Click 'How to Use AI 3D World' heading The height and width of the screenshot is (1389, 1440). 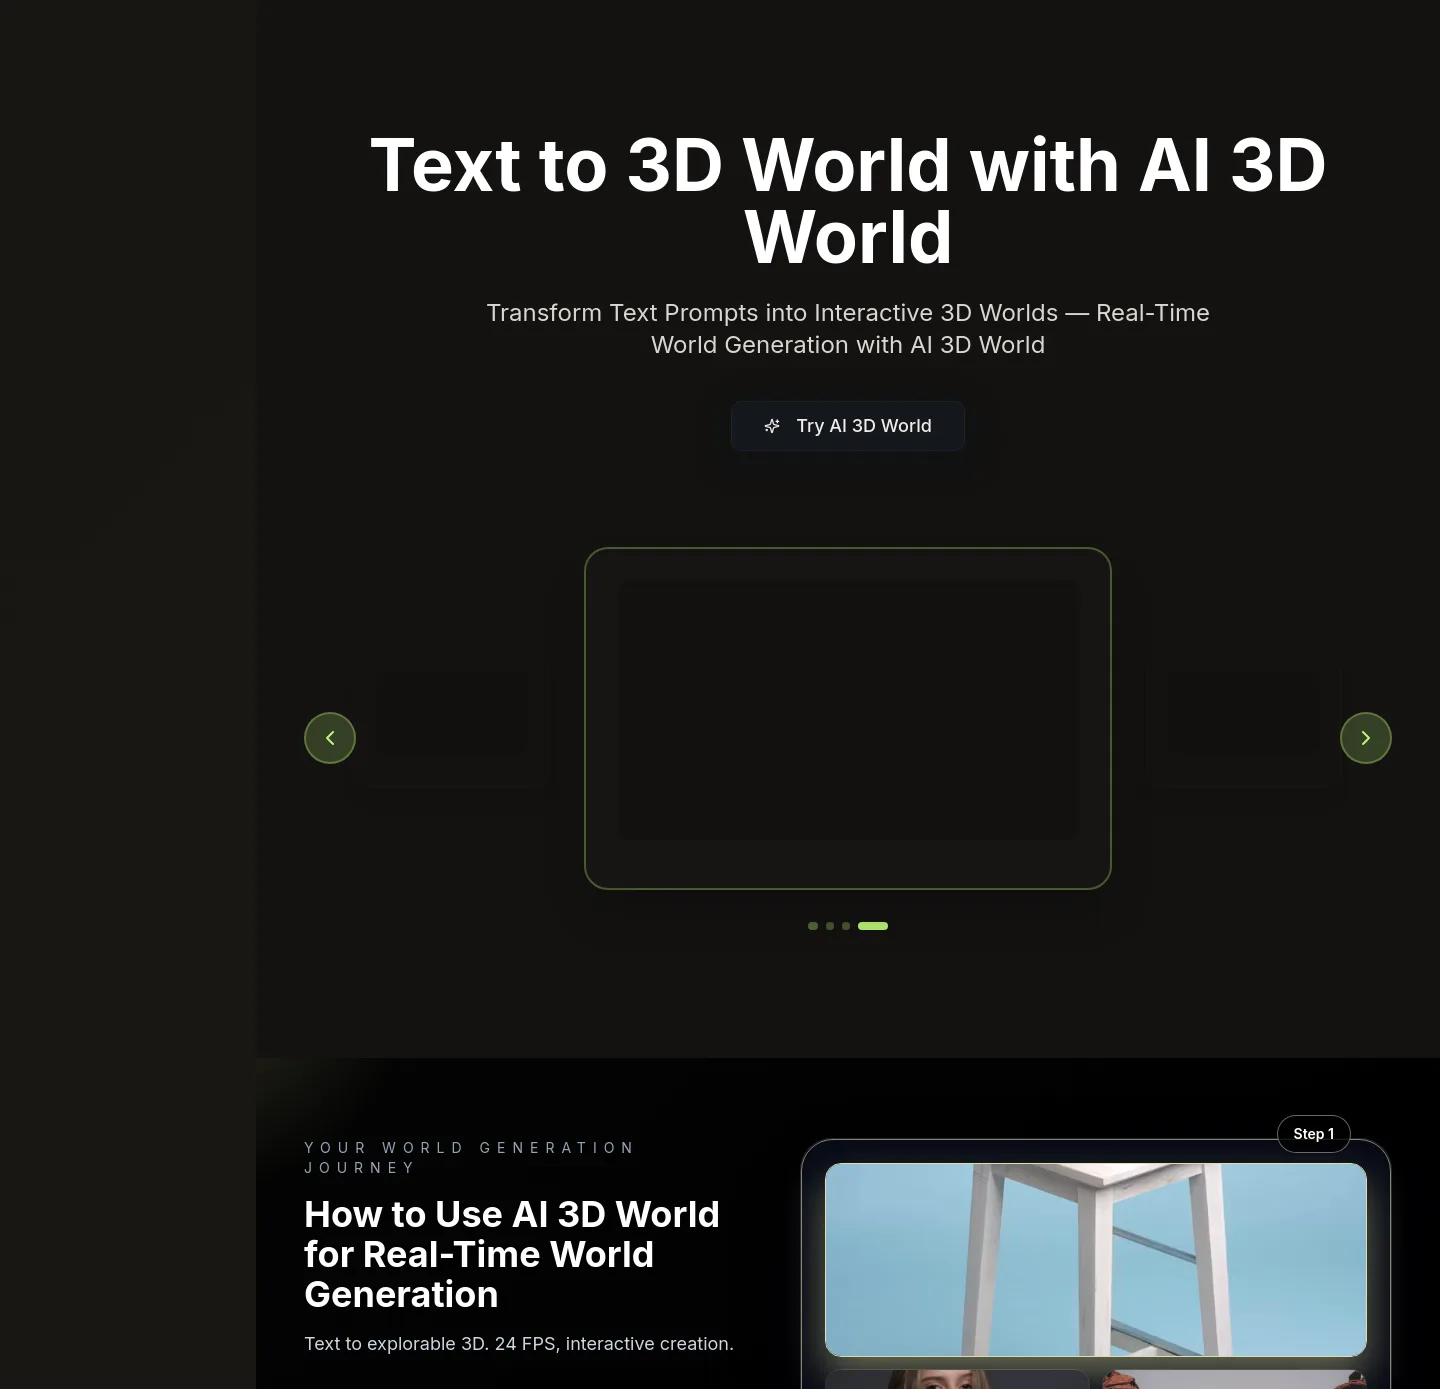[512, 1254]
